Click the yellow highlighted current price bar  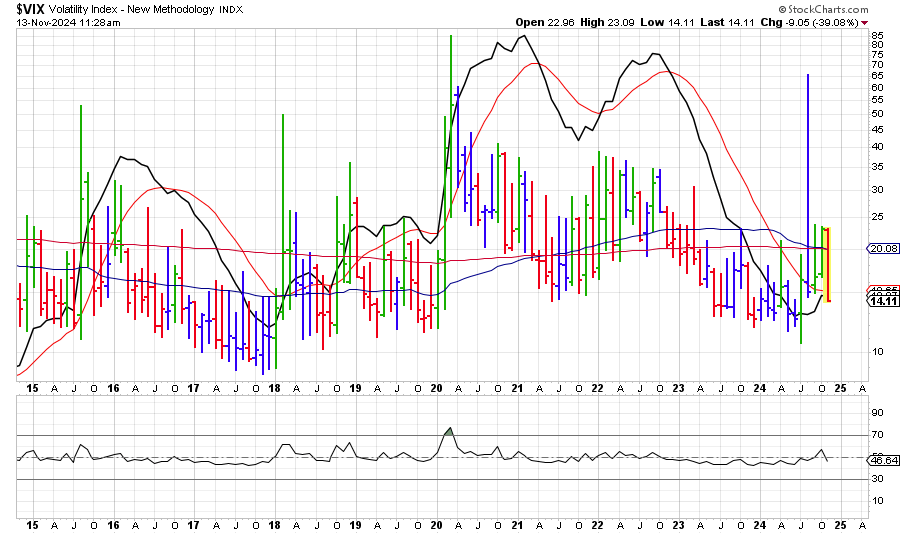point(827,265)
